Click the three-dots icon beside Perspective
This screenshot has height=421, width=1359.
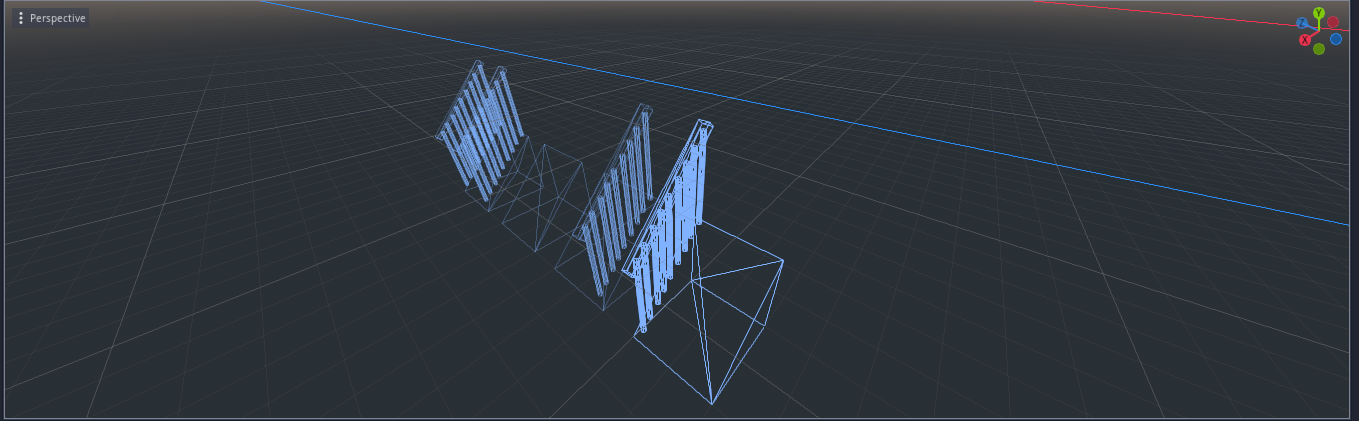tap(21, 18)
